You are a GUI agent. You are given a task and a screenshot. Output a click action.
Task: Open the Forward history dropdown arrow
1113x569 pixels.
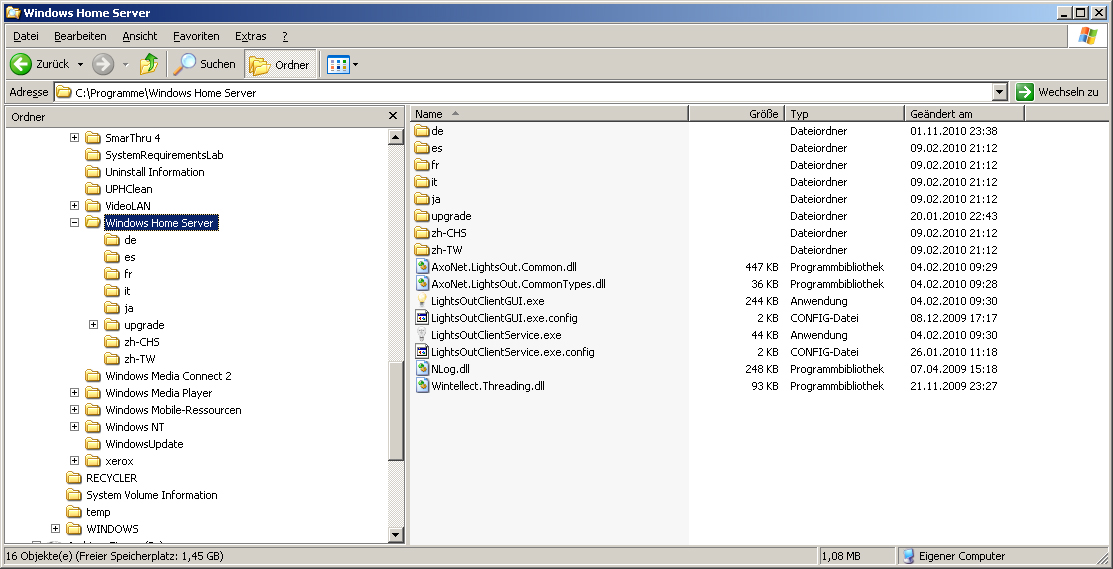tap(126, 65)
